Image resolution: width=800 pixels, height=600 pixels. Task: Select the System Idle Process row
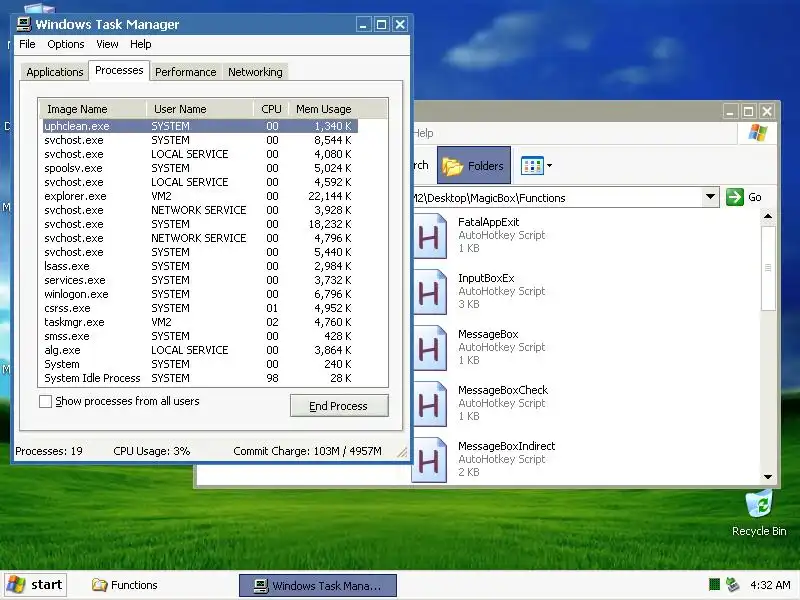tap(200, 379)
